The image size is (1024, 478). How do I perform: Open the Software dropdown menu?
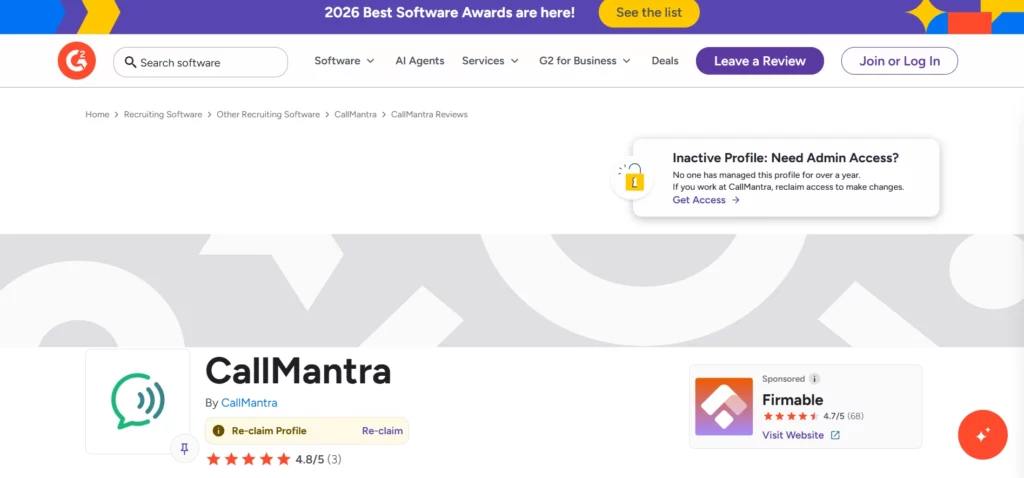[344, 61]
